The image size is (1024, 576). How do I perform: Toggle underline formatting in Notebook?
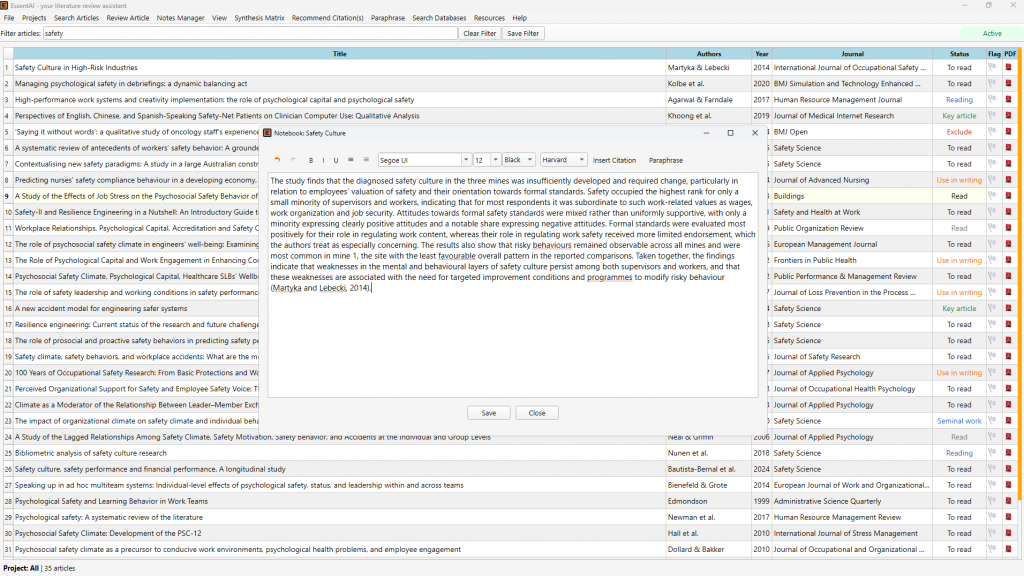pyautogui.click(x=336, y=160)
